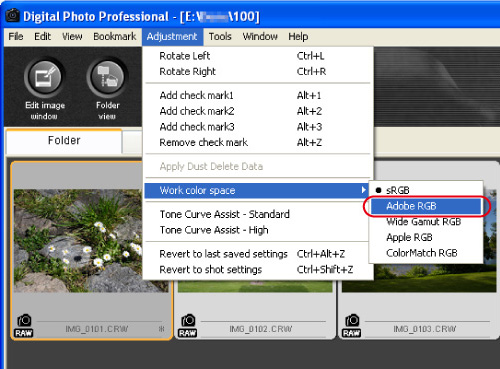
Task: Click the RAW badge under IMG_0103.CRW
Action: point(351,333)
